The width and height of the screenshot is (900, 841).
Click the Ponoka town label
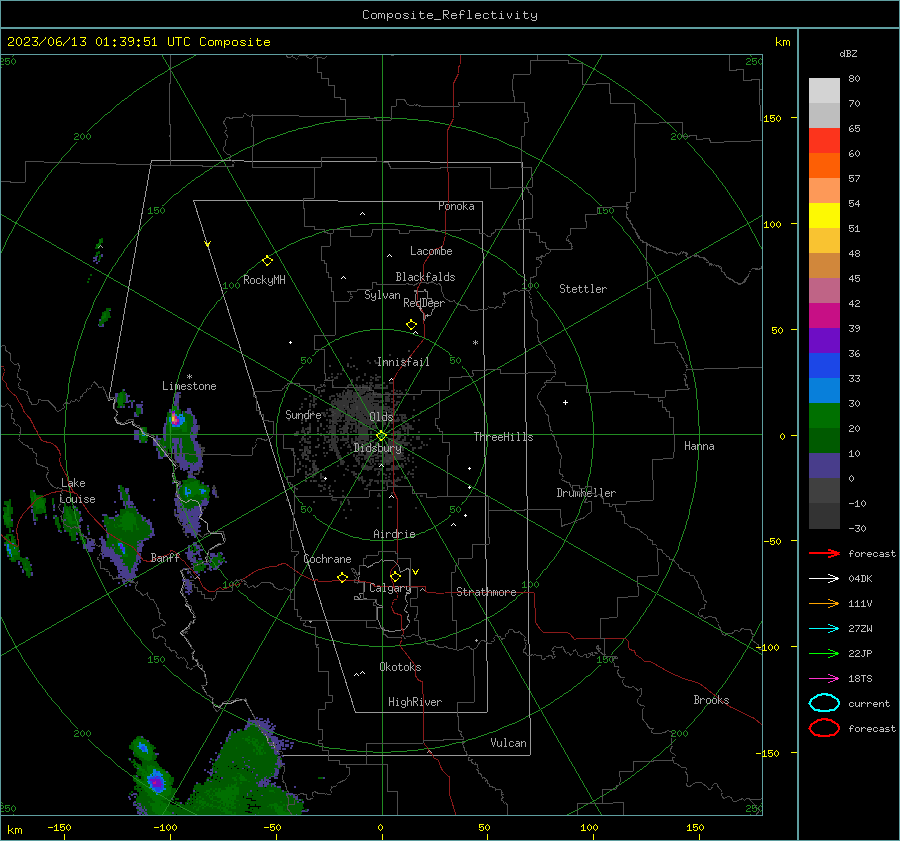(456, 206)
